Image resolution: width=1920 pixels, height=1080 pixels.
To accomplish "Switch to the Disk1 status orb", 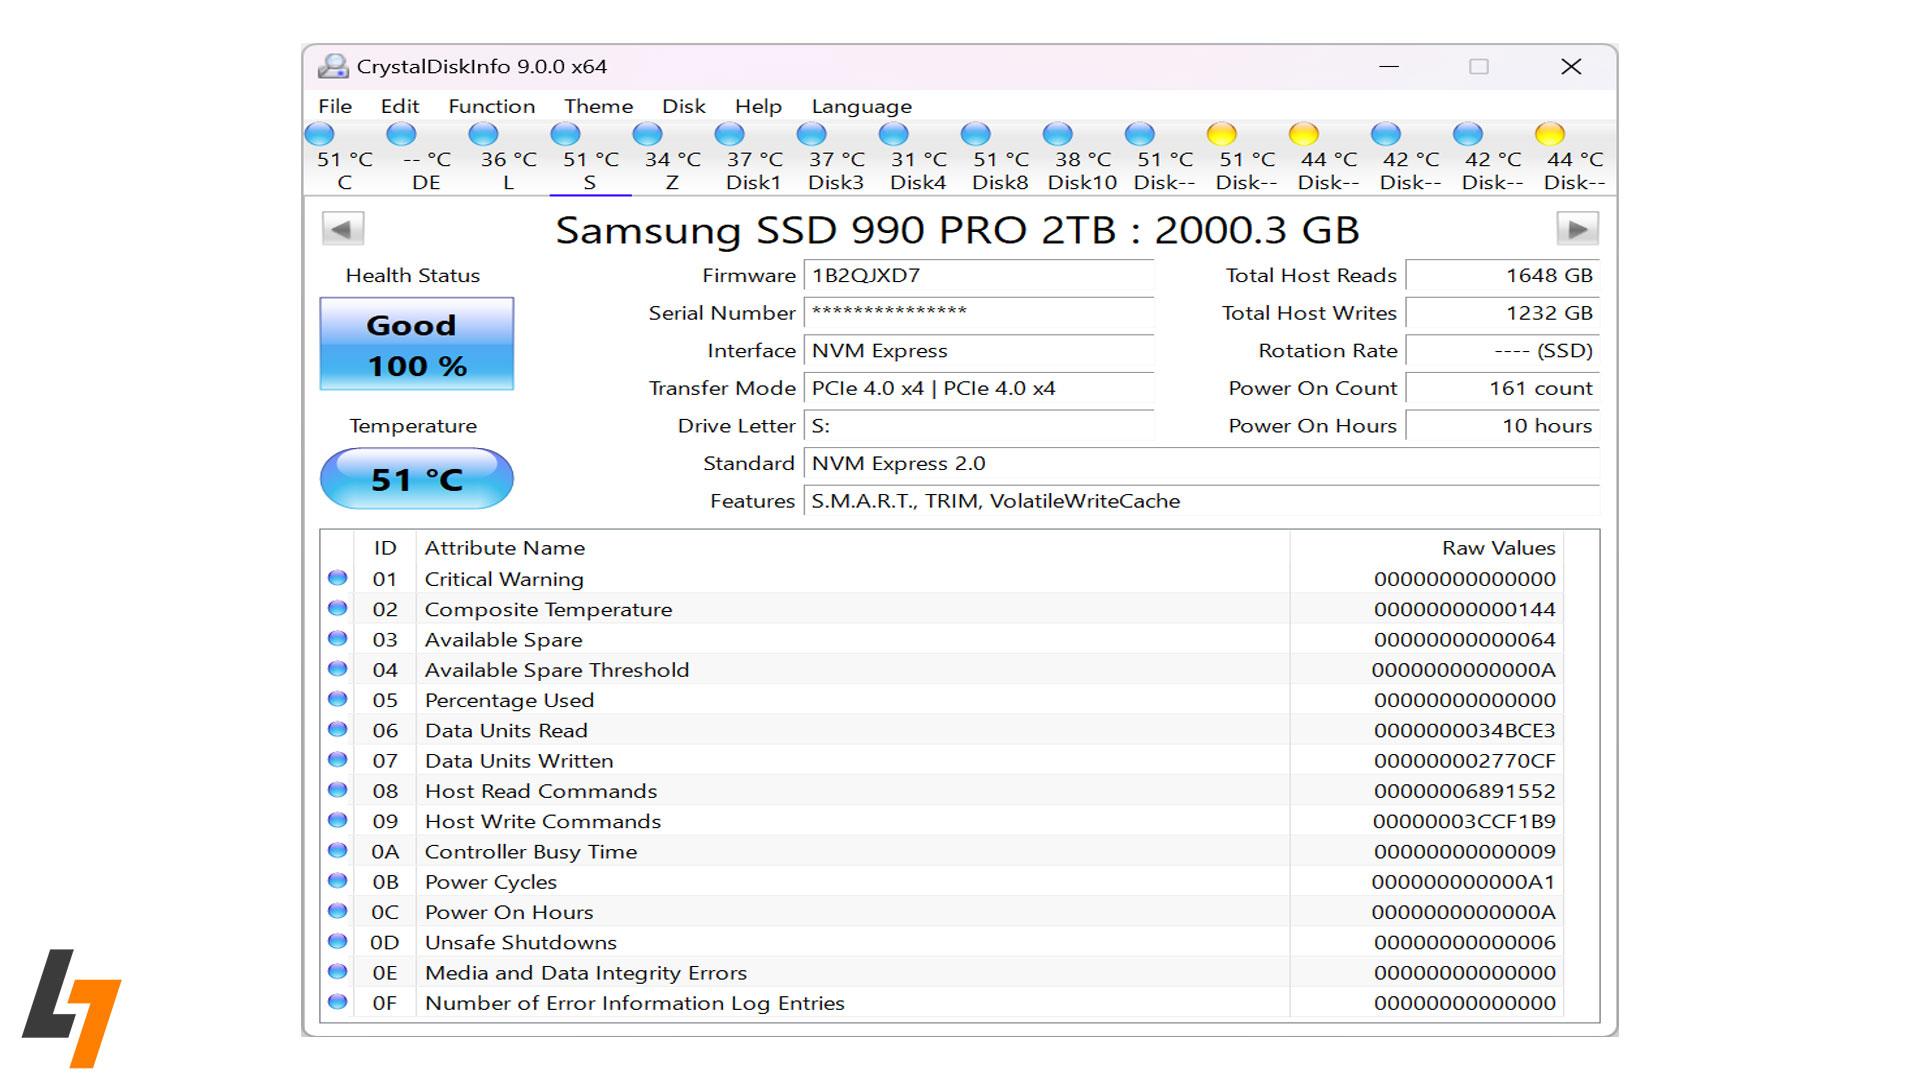I will click(729, 134).
